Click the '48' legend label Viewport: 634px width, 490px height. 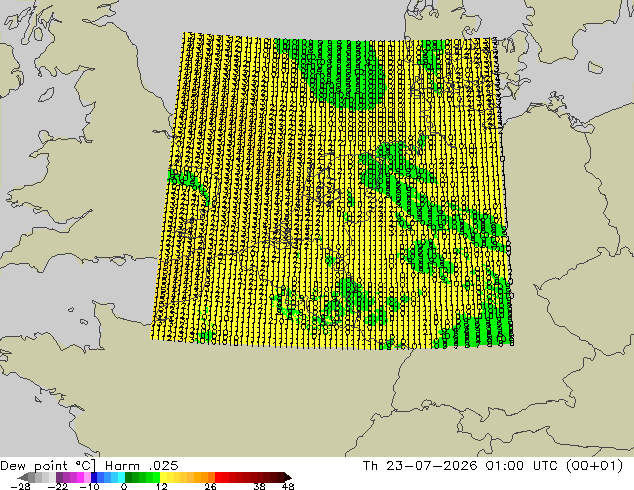tap(288, 486)
